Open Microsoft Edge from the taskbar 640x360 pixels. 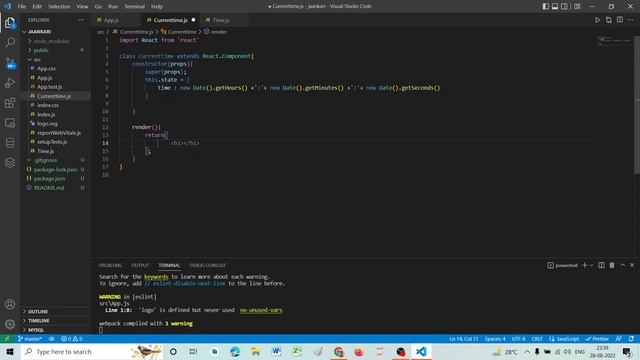pyautogui.click(x=235, y=351)
